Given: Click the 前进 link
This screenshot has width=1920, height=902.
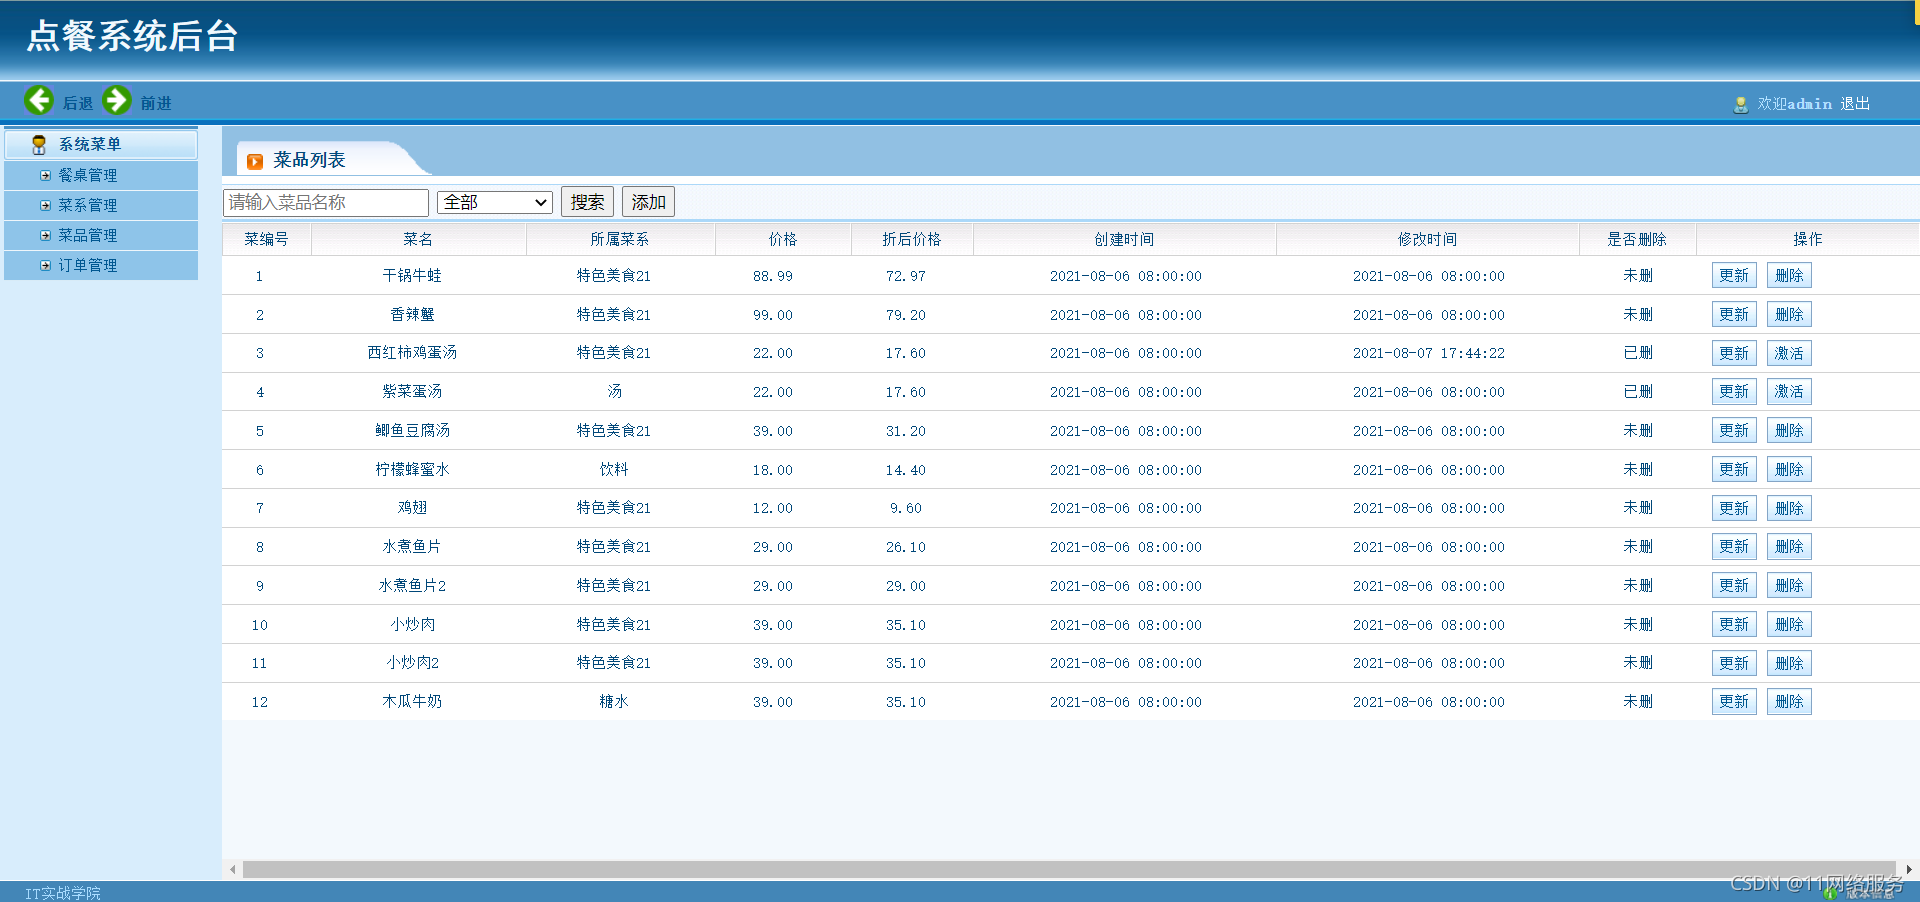Looking at the screenshot, I should (155, 103).
